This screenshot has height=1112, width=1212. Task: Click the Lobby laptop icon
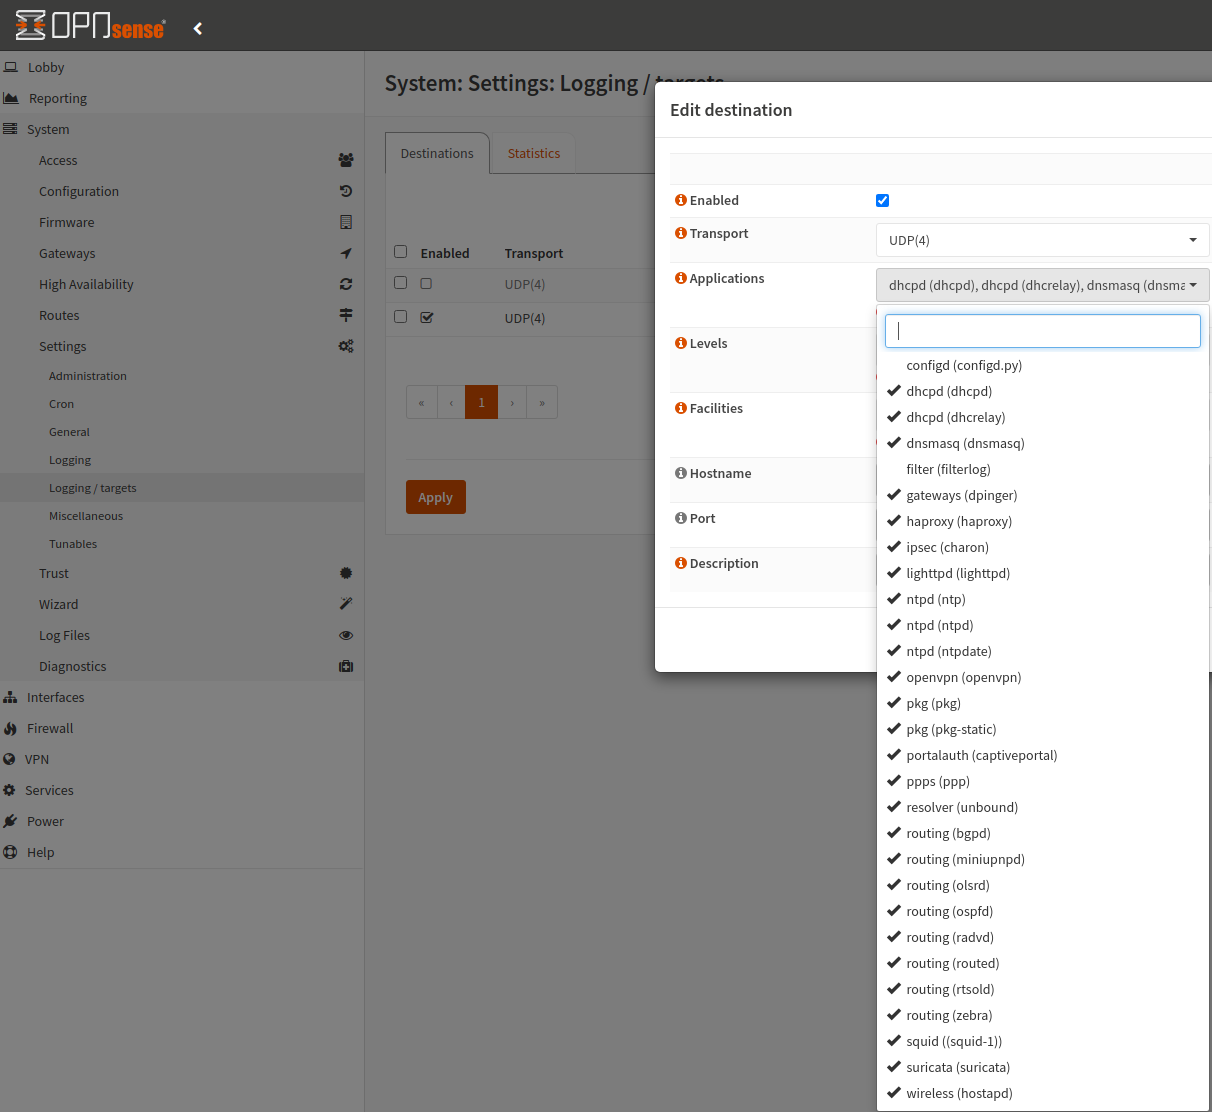(11, 67)
